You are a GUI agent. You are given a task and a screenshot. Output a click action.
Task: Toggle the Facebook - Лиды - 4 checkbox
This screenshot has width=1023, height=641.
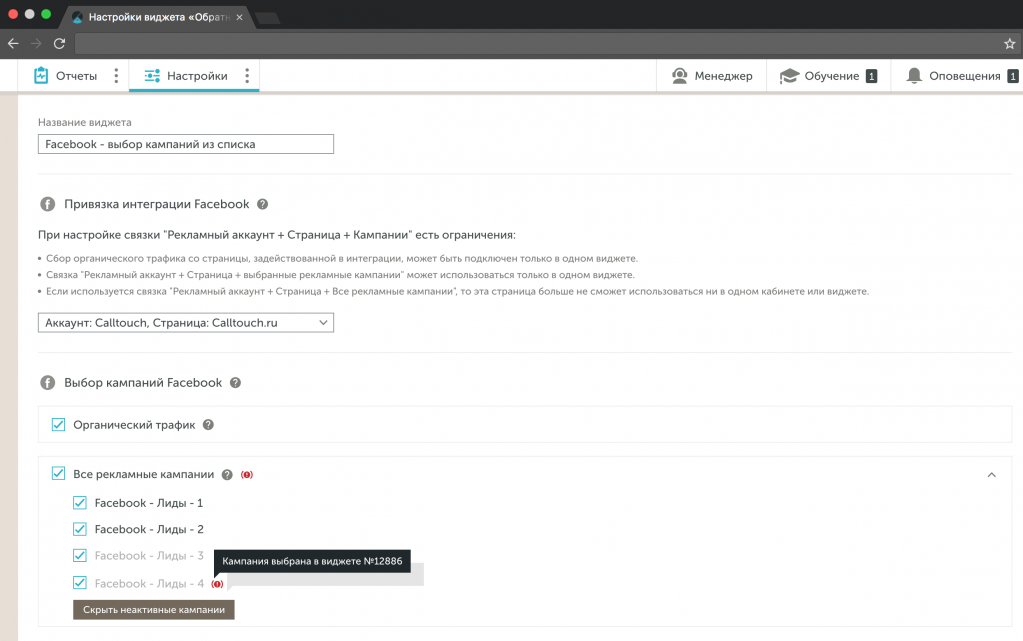coord(80,582)
